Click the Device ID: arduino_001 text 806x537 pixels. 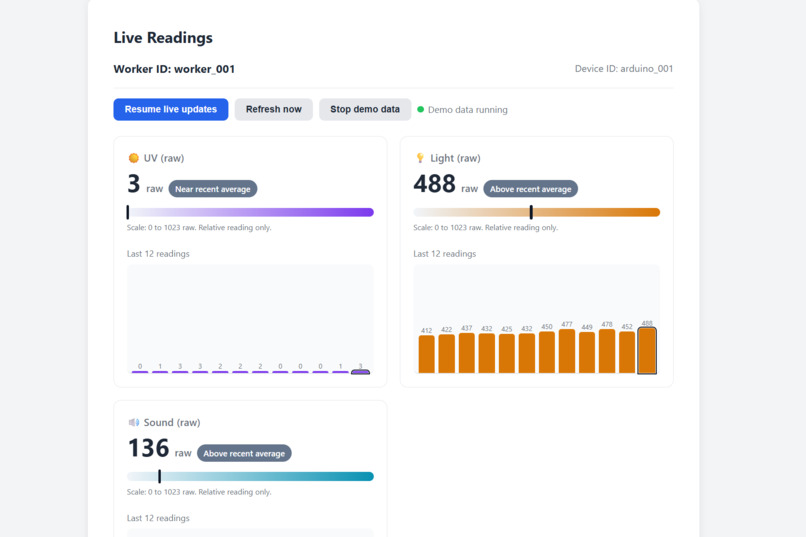(624, 68)
